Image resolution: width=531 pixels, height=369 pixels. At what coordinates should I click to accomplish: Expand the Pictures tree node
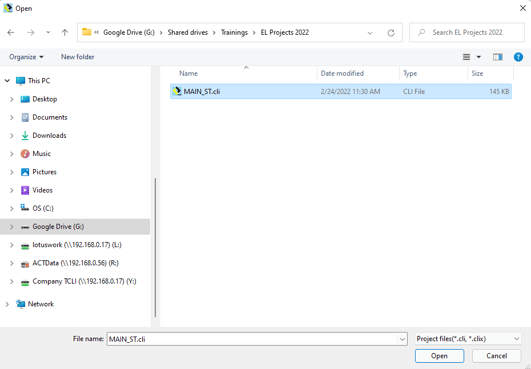12,172
